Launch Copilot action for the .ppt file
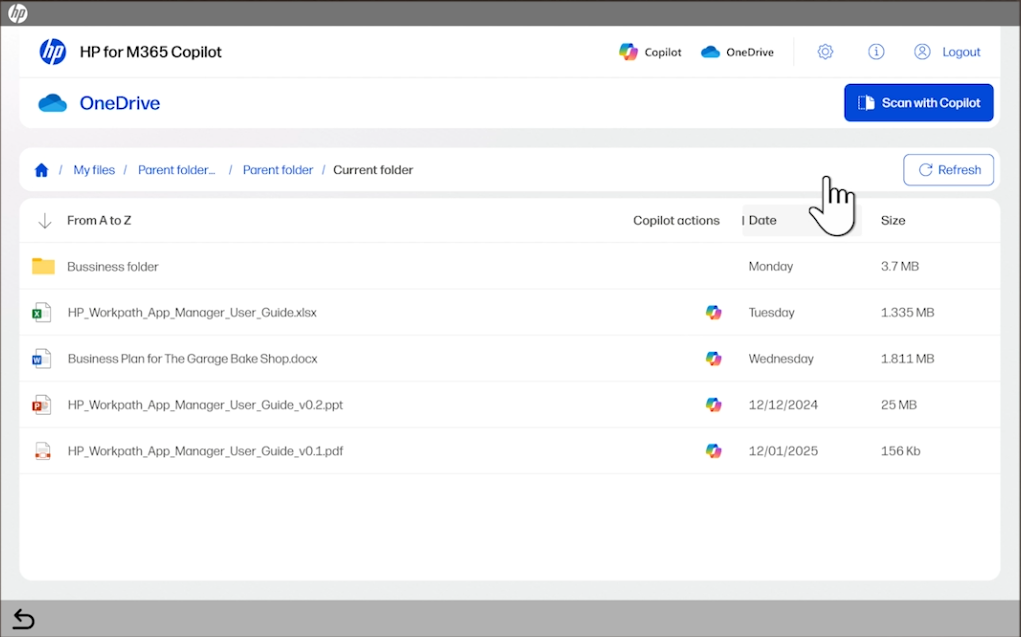 [714, 405]
